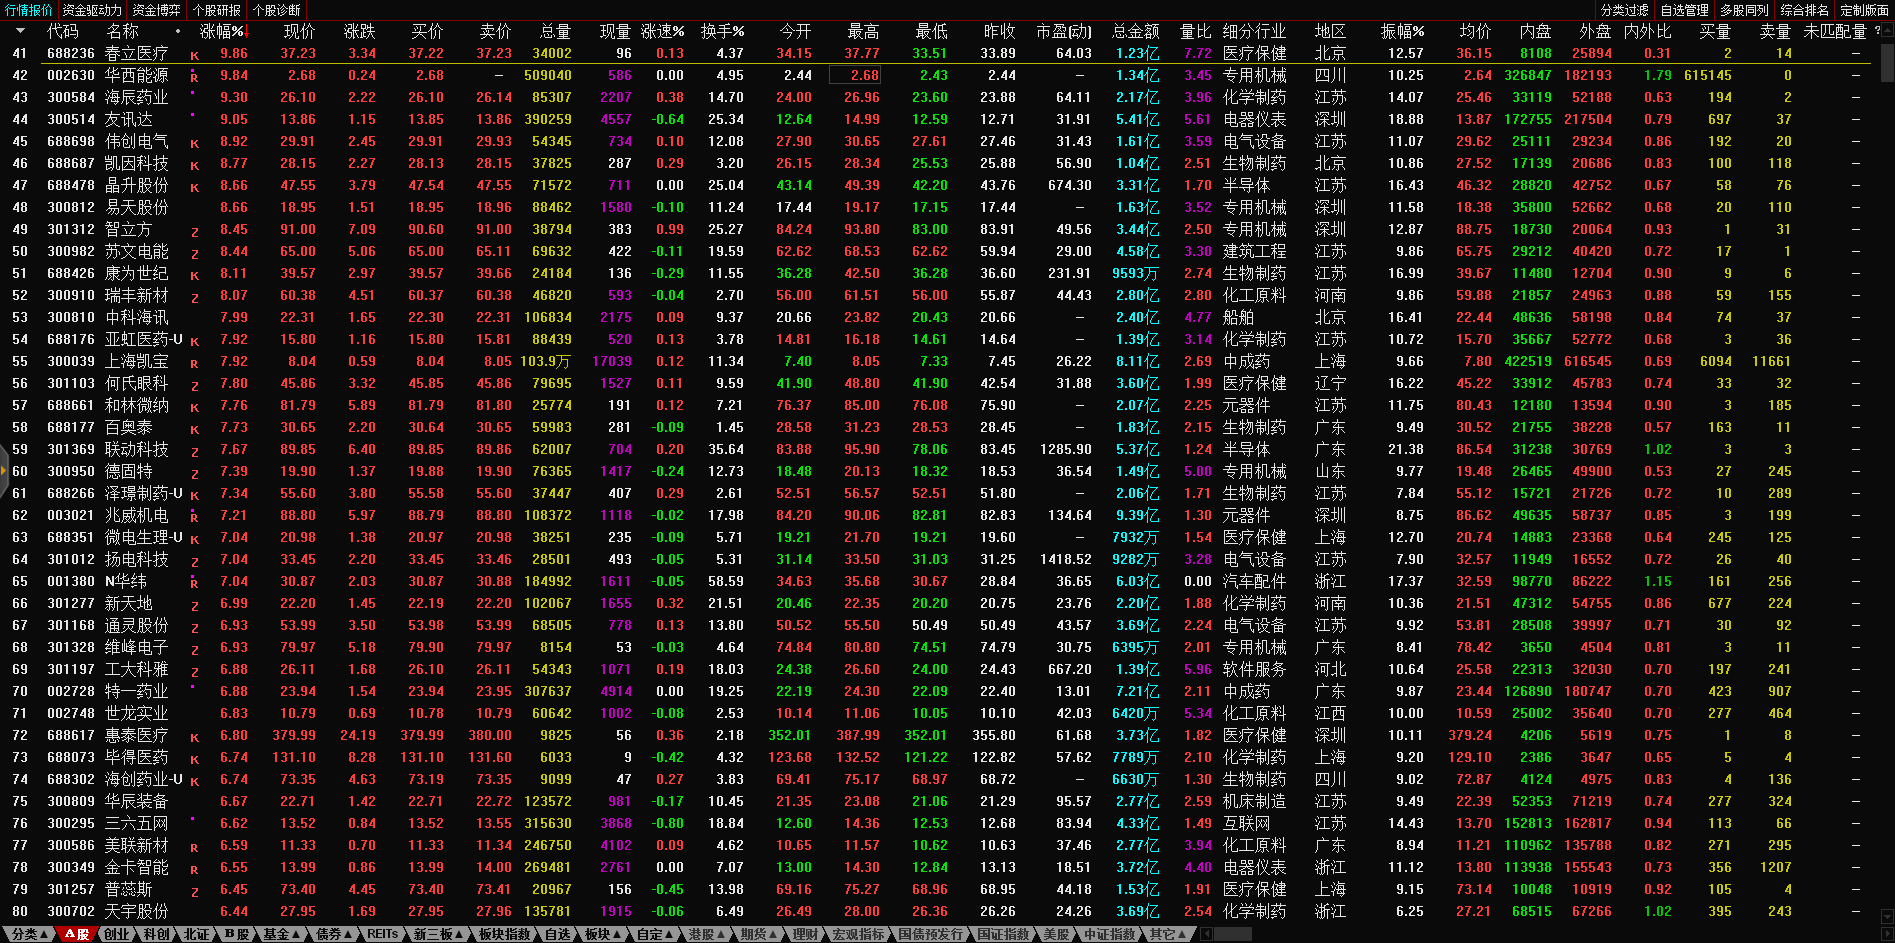Click the R marker icon beside 华西能源
Image resolution: width=1895 pixels, height=943 pixels.
point(194,77)
